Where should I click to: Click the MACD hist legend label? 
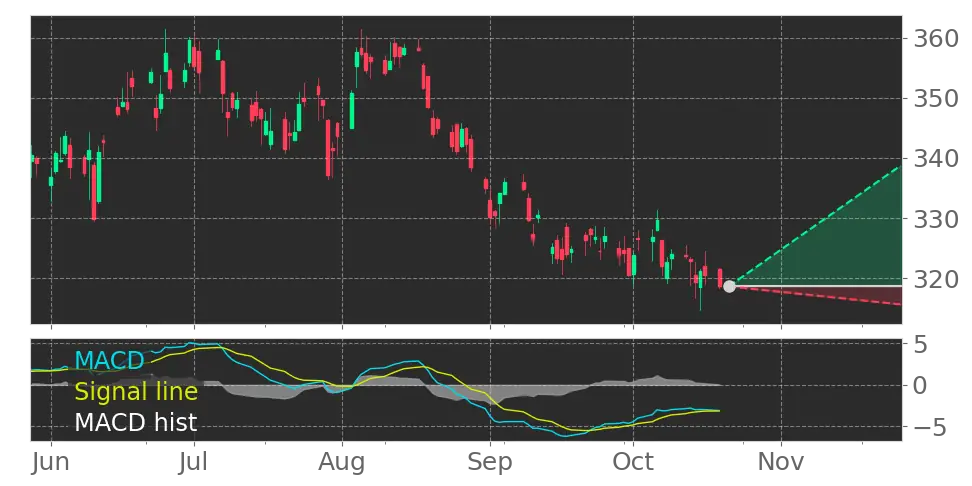136,423
